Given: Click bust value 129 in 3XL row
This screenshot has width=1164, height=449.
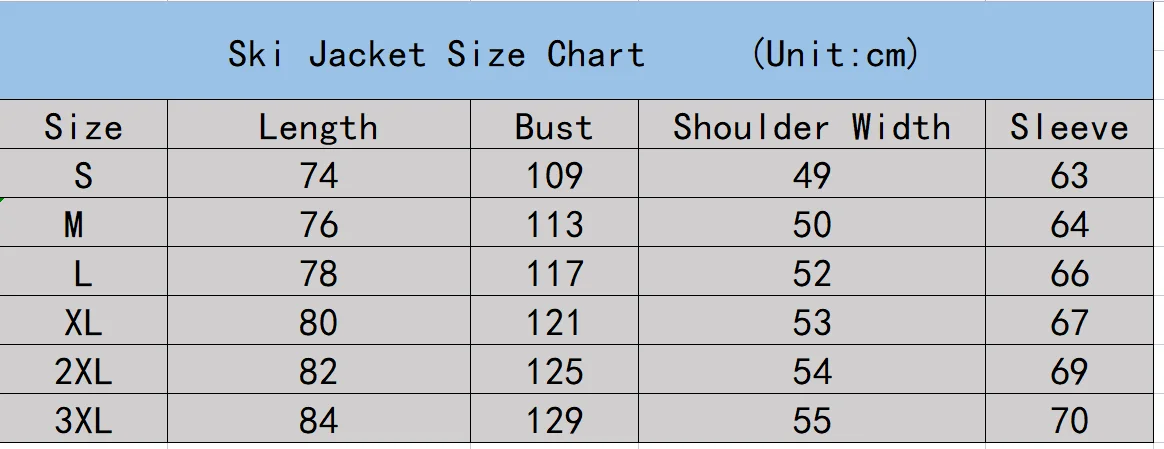Looking at the screenshot, I should tap(554, 420).
